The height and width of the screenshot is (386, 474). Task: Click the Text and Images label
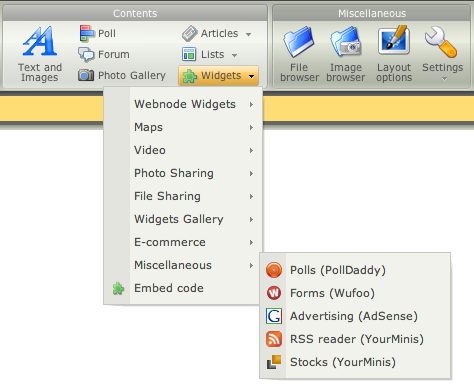40,72
